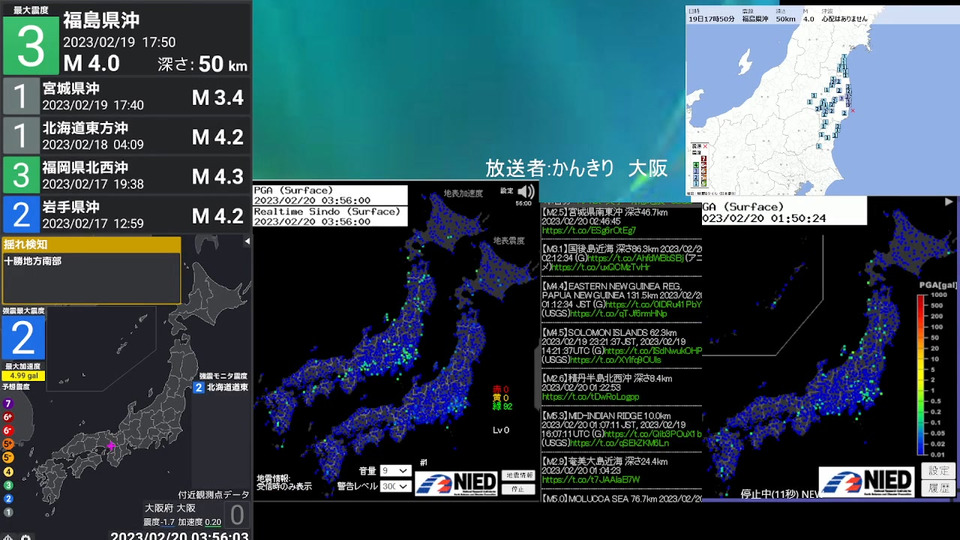This screenshot has width=960, height=540.
Task: Click the 北海道道東 monitor intensity entry
Action: pyautogui.click(x=221, y=387)
